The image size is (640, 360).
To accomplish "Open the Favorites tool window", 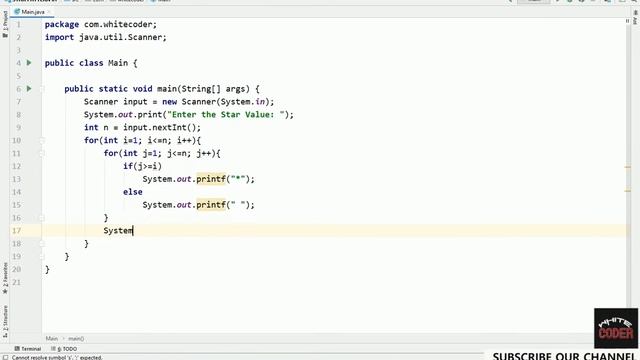I will coord(5,278).
